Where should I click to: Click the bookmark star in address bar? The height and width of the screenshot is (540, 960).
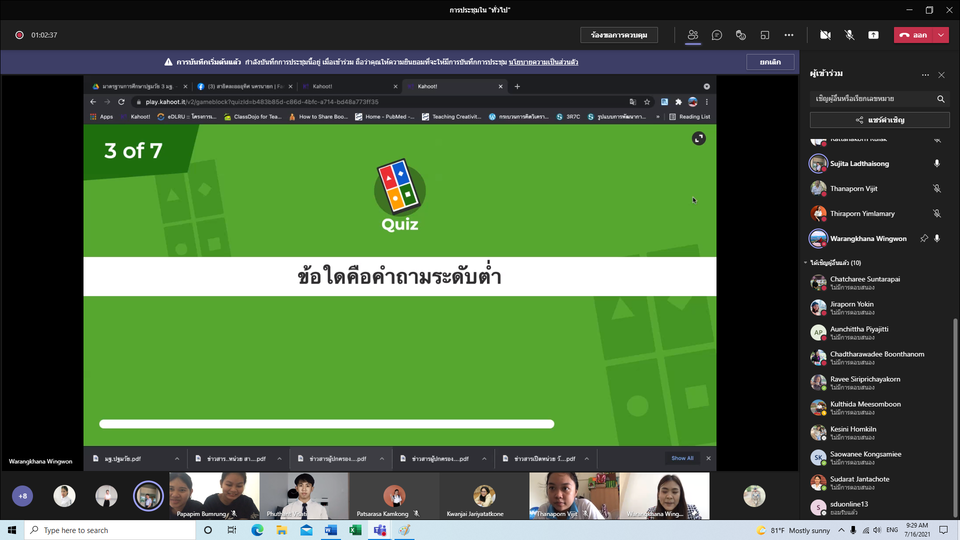647,102
